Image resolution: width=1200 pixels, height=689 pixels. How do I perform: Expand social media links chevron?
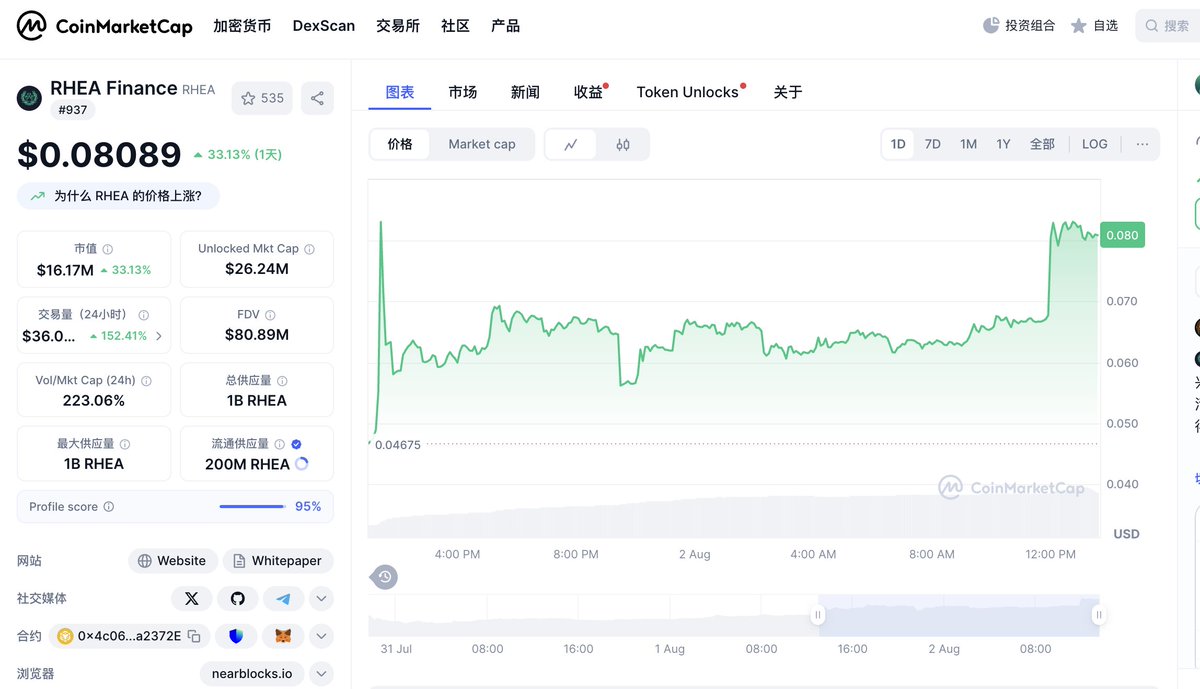click(321, 599)
